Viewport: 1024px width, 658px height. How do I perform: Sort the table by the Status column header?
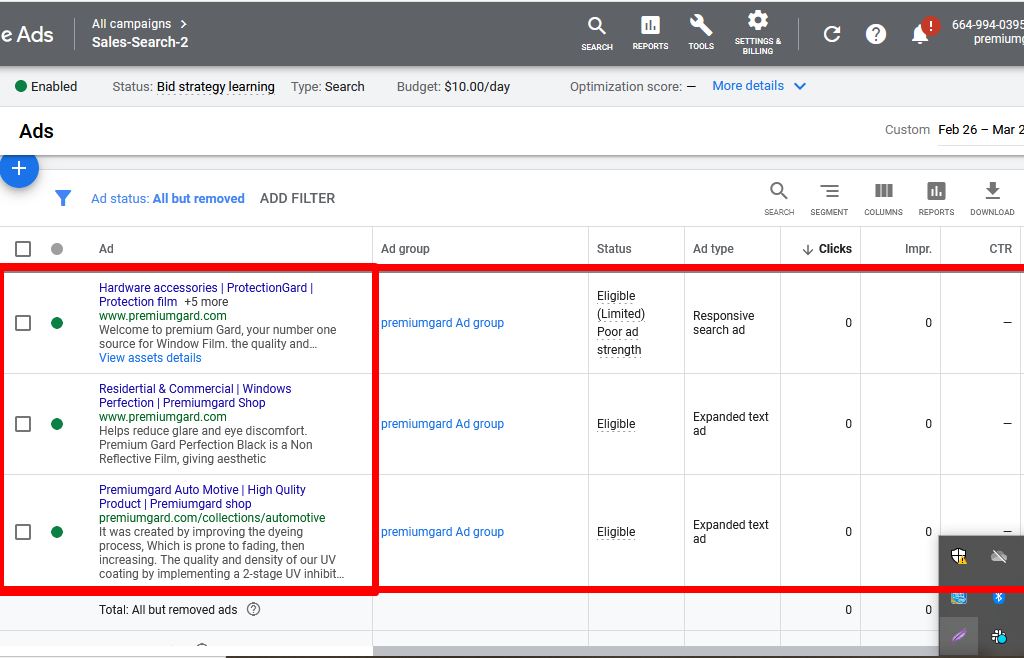click(x=614, y=249)
